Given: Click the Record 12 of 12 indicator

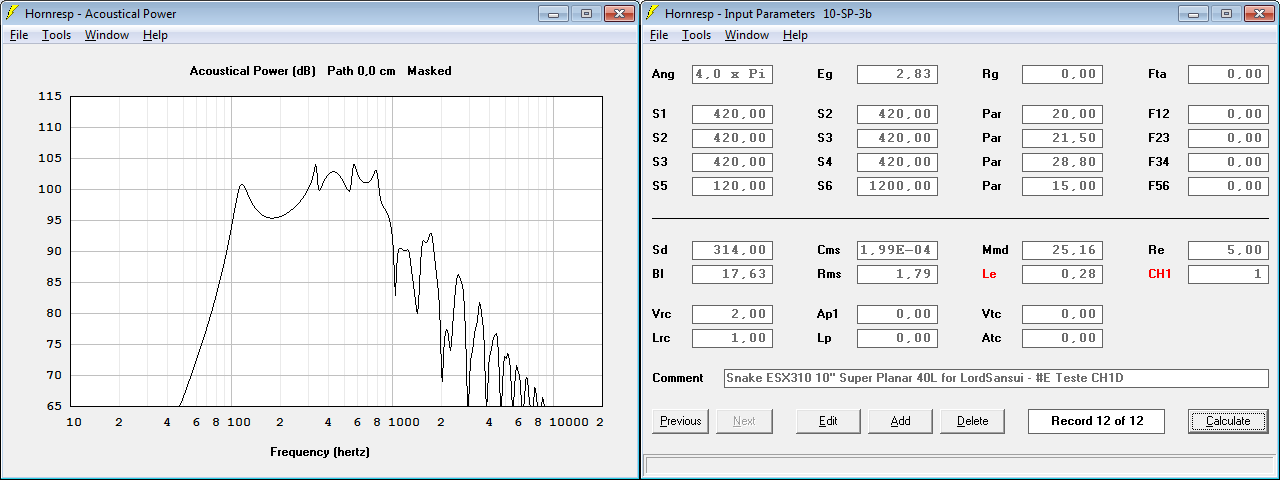Looking at the screenshot, I should click(x=1096, y=421).
